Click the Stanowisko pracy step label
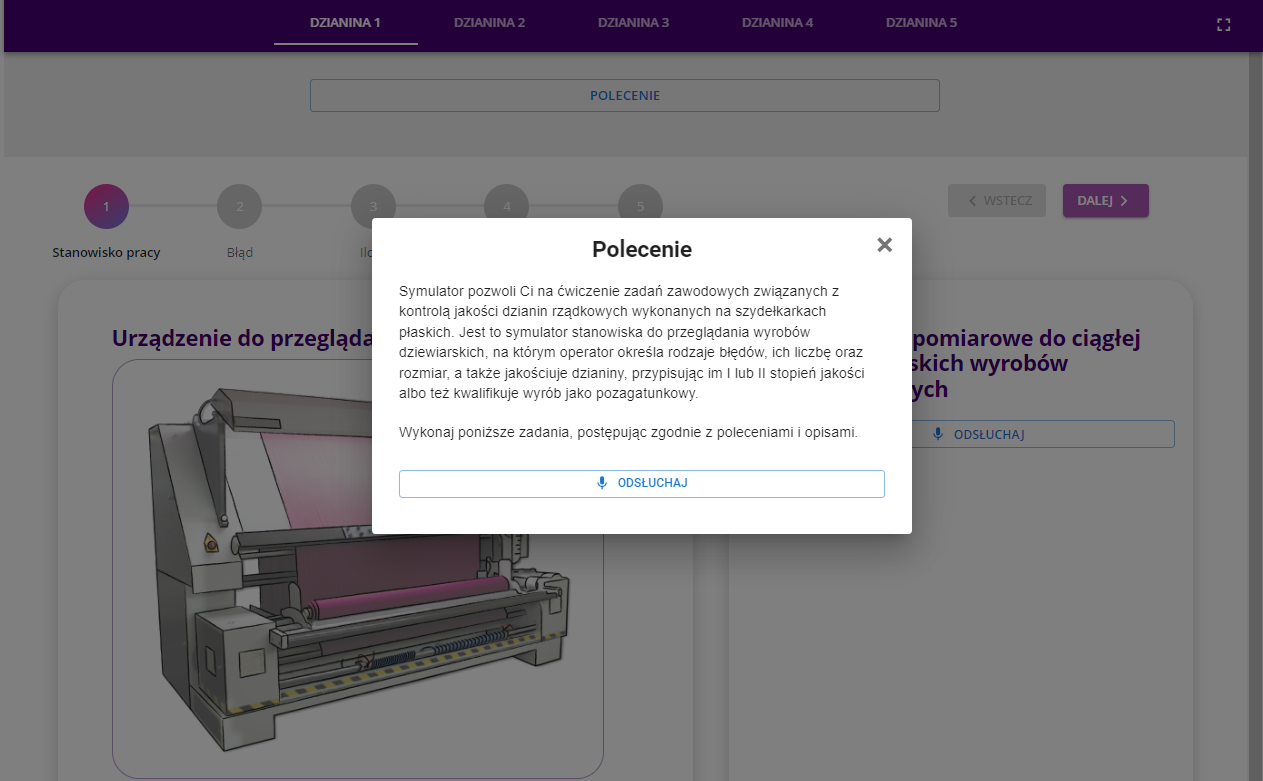This screenshot has height=781, width=1263. [106, 253]
